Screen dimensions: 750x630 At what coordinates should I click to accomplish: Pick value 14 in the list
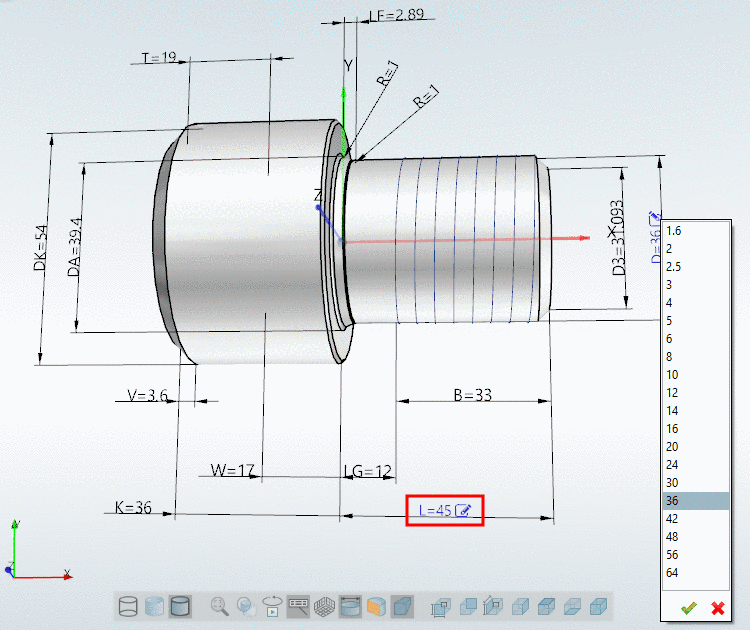(696, 411)
